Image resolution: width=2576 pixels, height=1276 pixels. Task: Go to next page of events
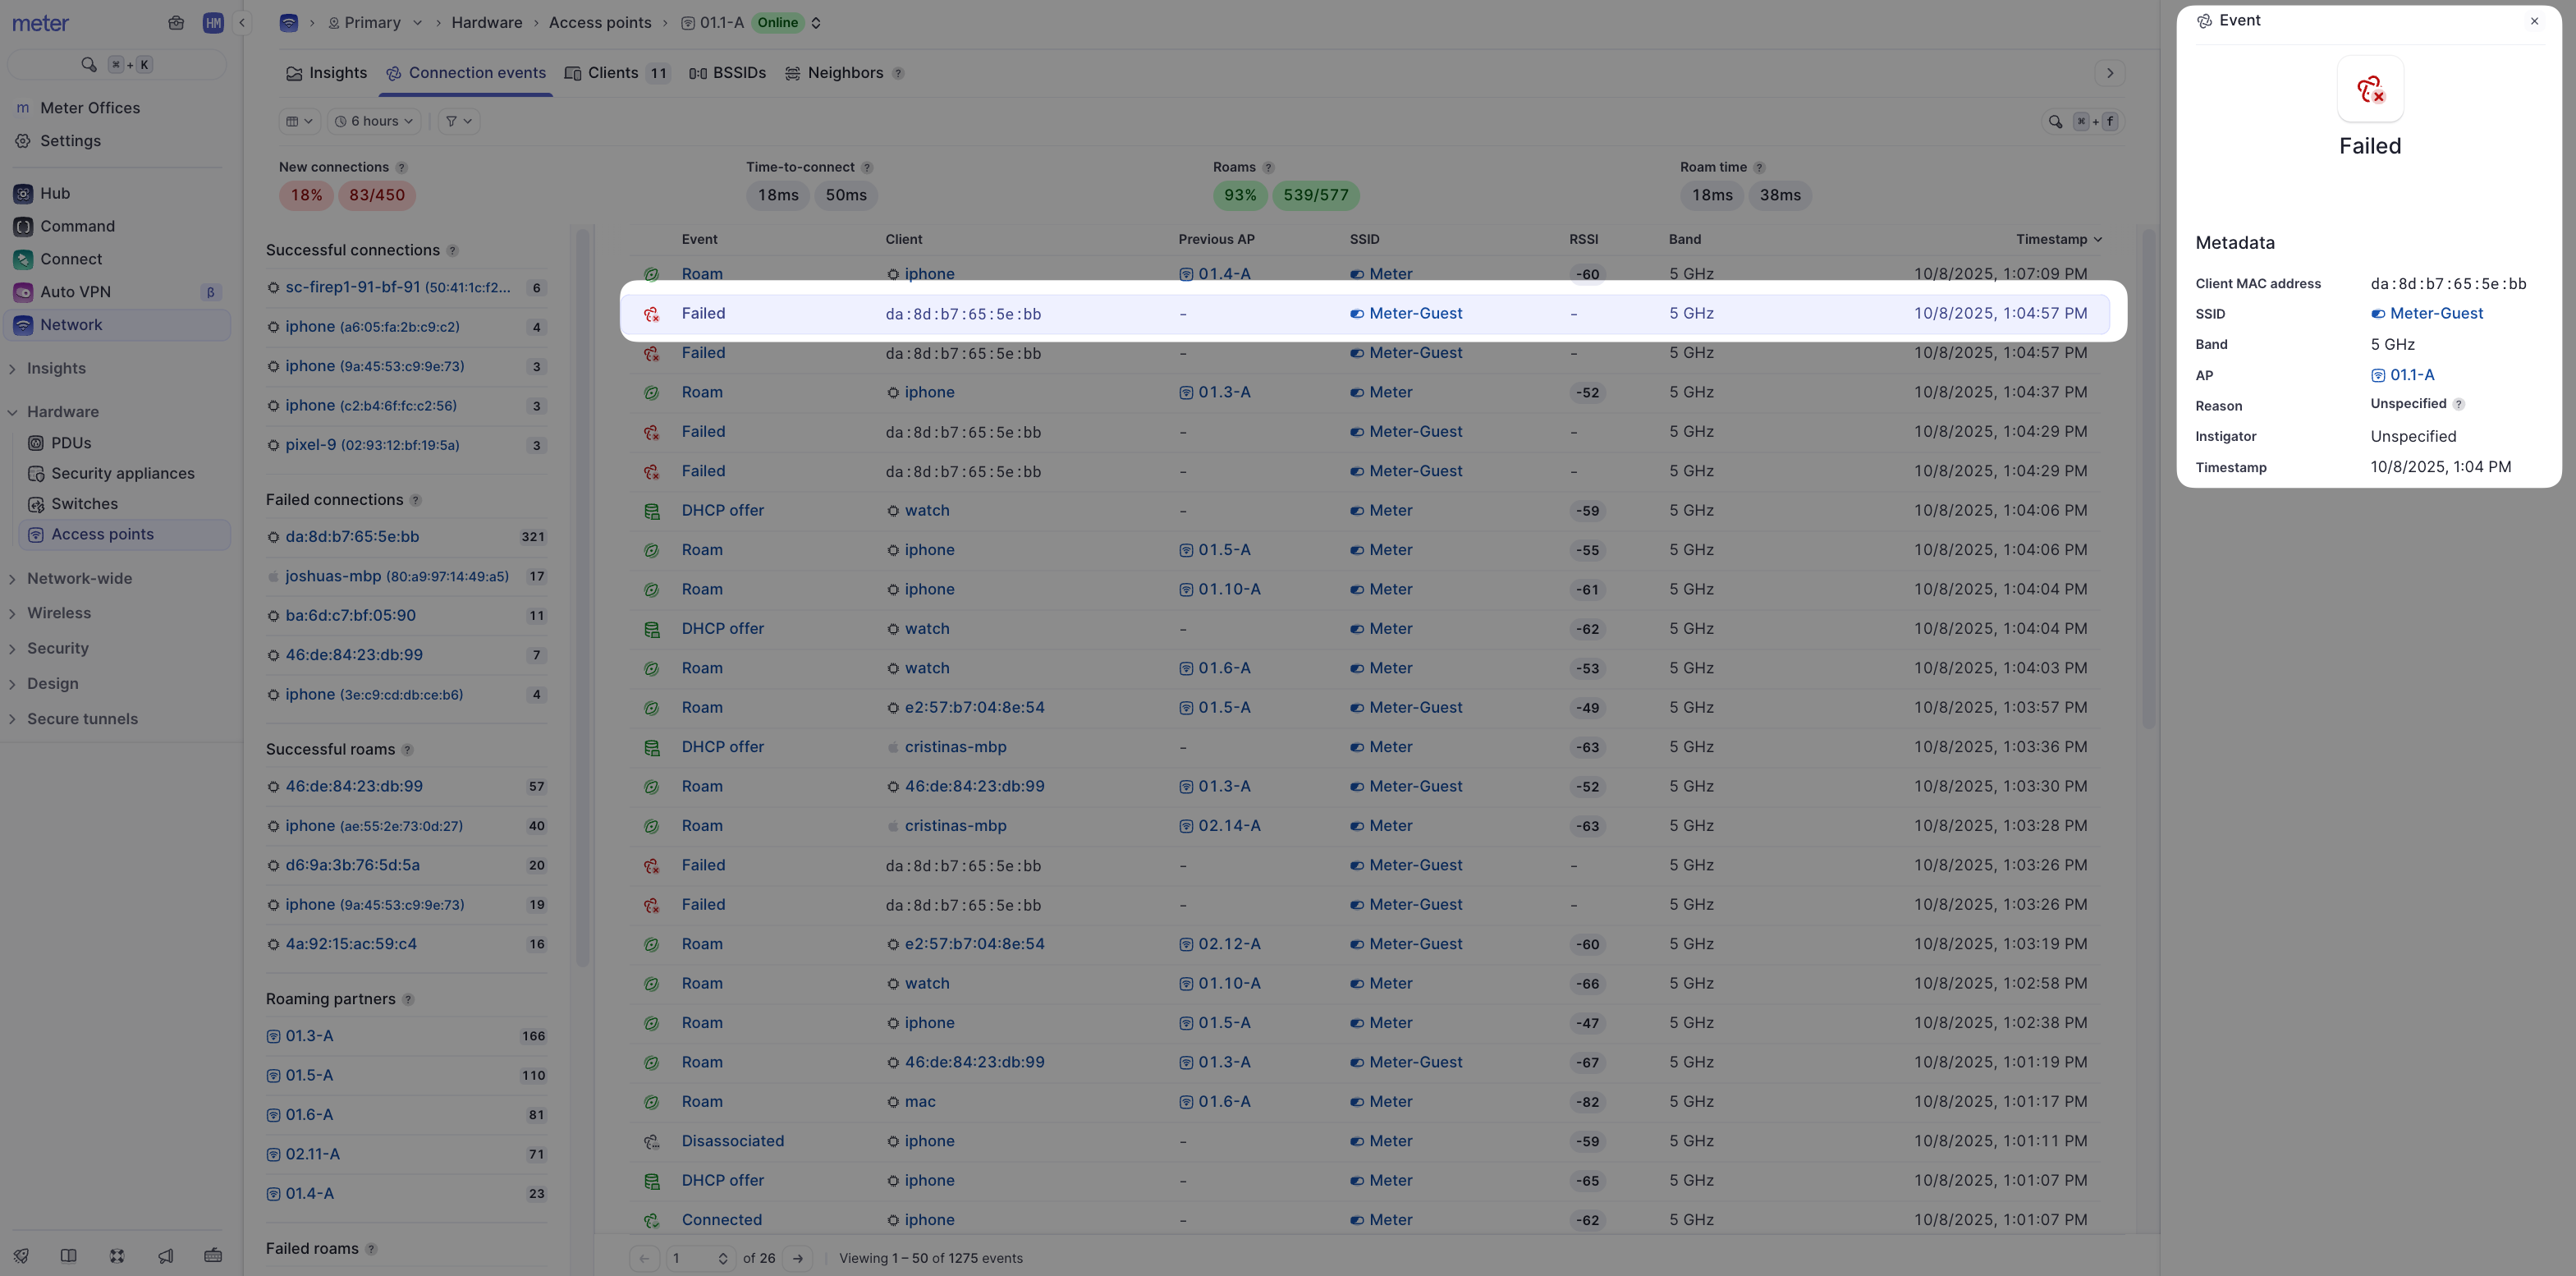pyautogui.click(x=798, y=1258)
